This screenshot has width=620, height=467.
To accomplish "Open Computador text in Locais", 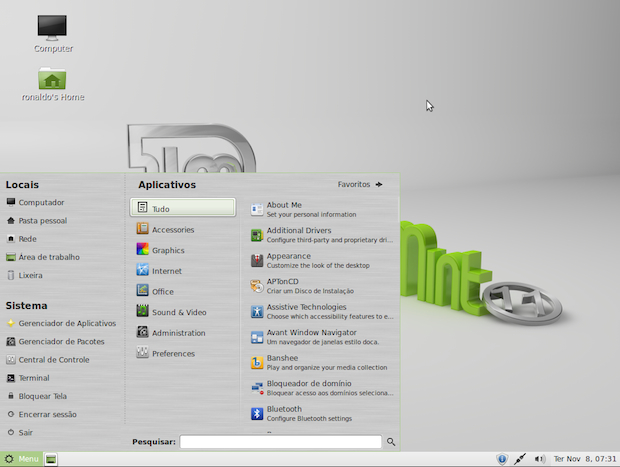I will 41,202.
